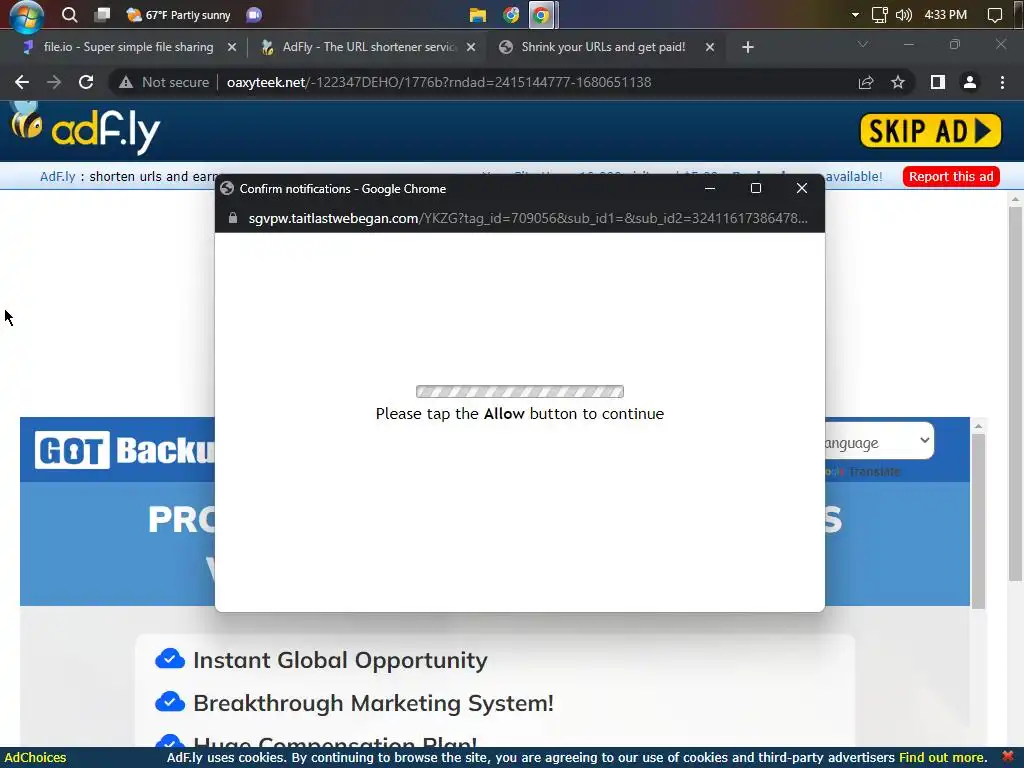Open the purple chat icon in taskbar
Viewport: 1024px width, 768px height.
pyautogui.click(x=254, y=15)
